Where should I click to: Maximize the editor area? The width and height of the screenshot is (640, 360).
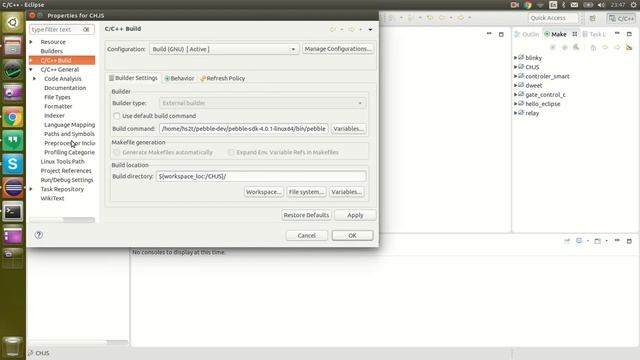pyautogui.click(x=501, y=34)
